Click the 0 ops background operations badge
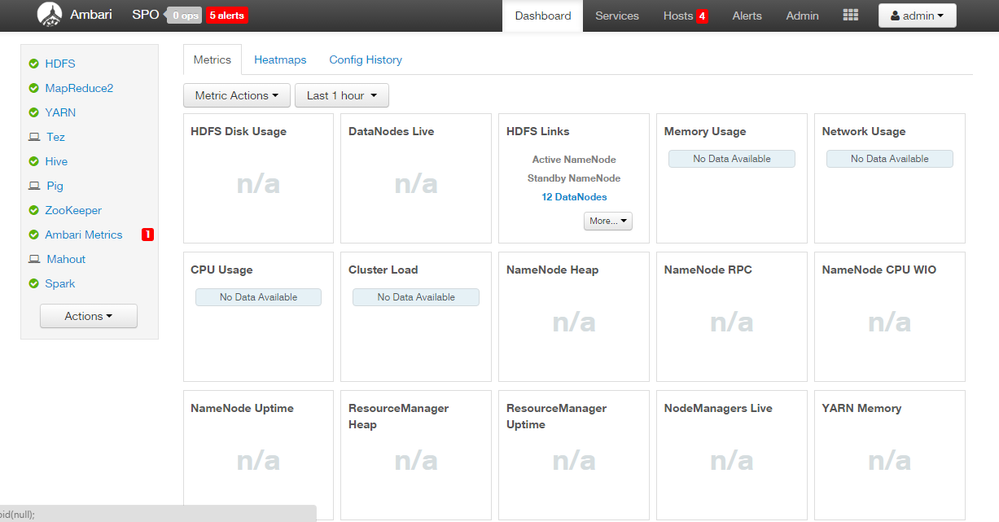Image resolution: width=999 pixels, height=522 pixels. pyautogui.click(x=184, y=15)
